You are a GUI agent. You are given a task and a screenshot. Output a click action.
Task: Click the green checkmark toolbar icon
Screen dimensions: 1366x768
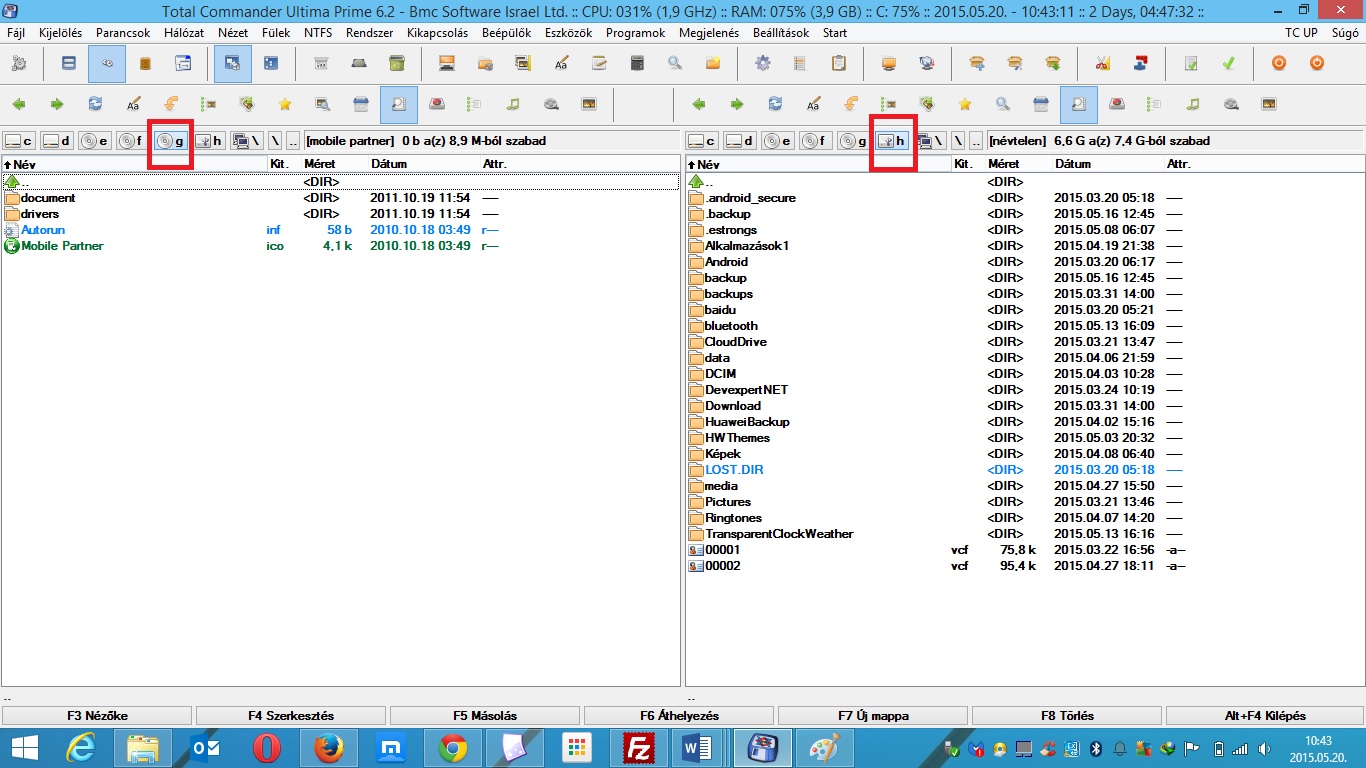[1229, 63]
